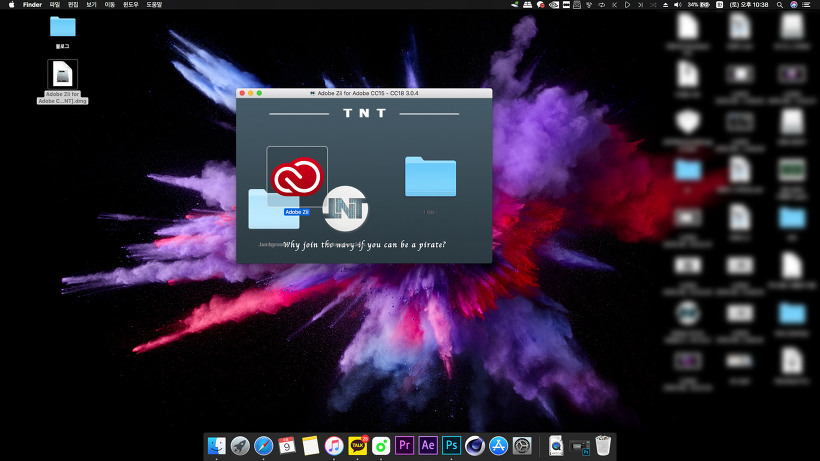The image size is (820, 461).
Task: Launch Launchpad rocket icon in Dock
Action: point(240,446)
